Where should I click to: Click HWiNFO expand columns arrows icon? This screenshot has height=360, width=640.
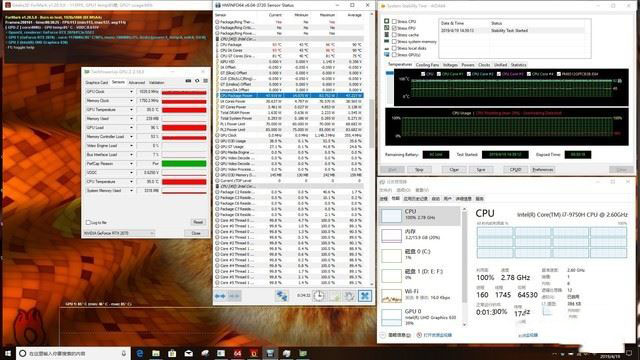220,296
